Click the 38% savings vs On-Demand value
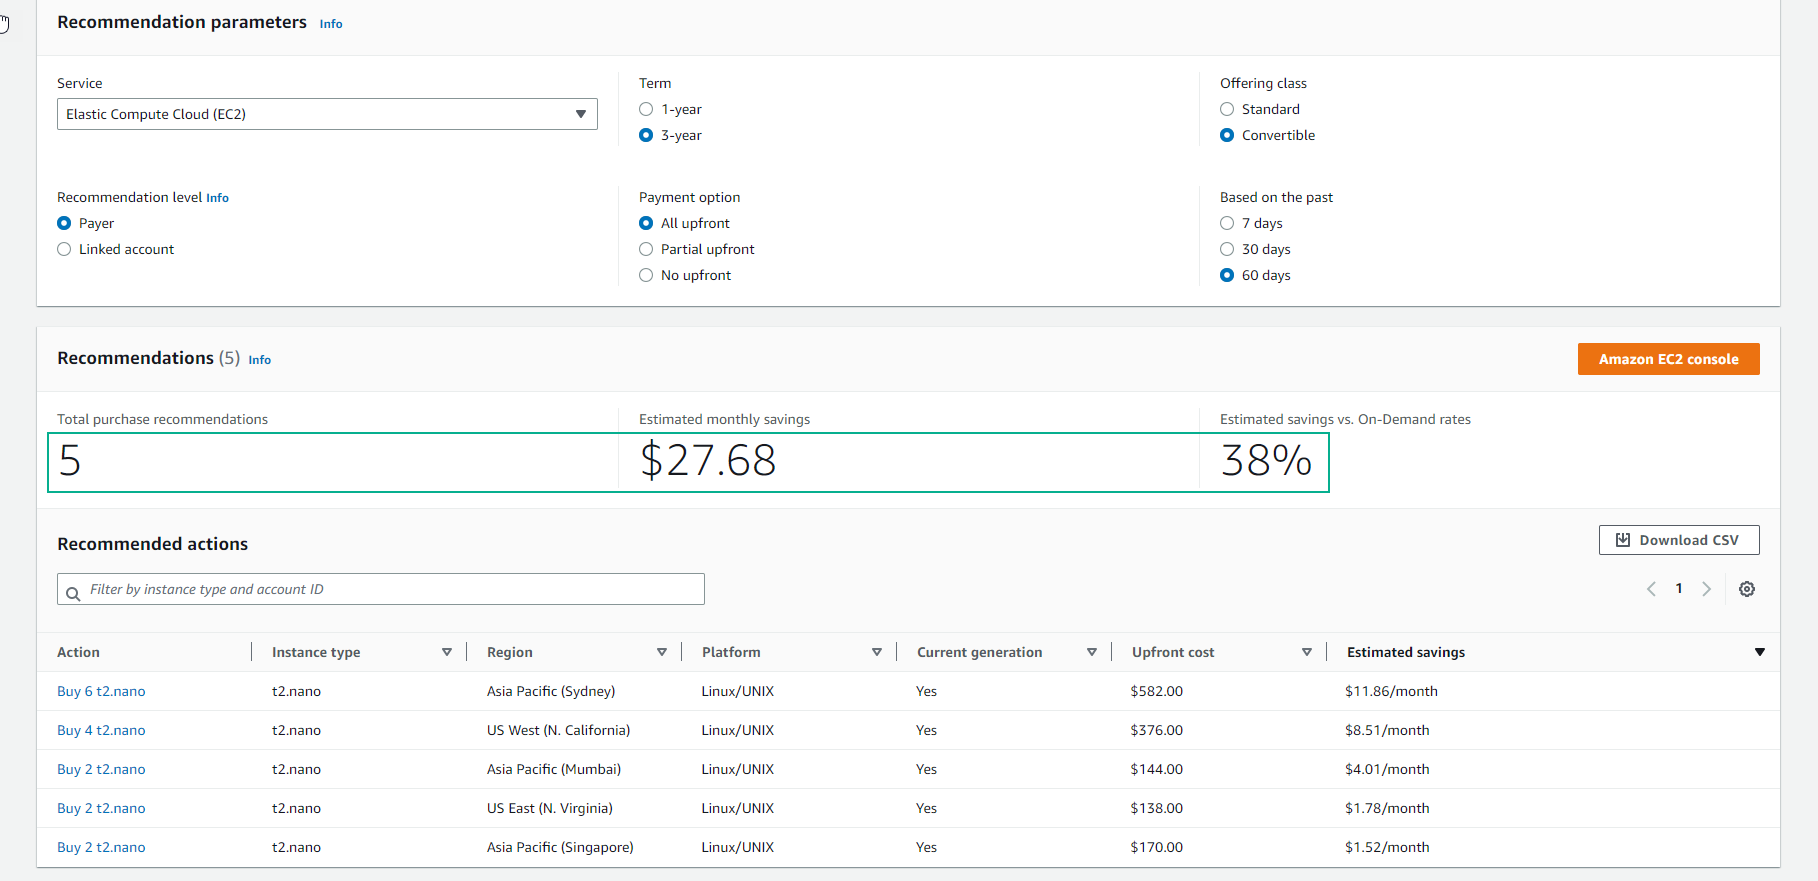Viewport: 1818px width, 881px height. click(1266, 461)
